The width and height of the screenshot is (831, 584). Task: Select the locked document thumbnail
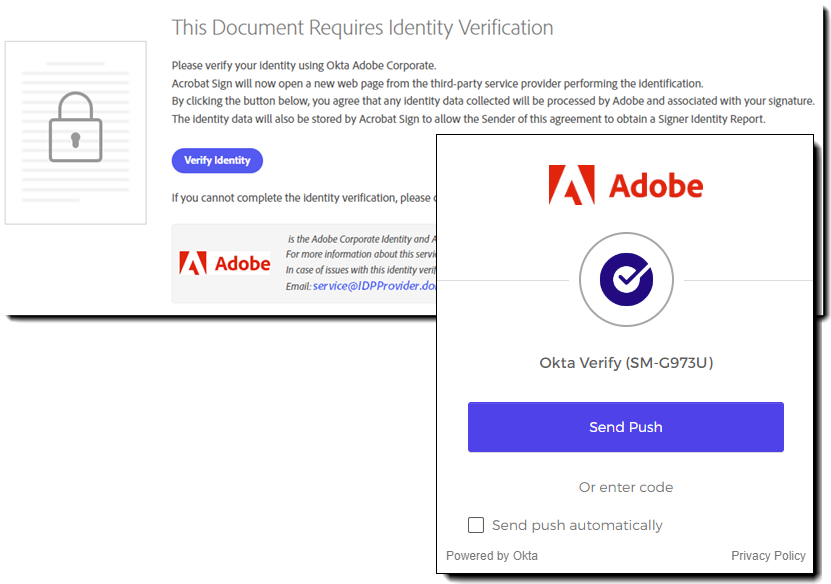point(75,132)
